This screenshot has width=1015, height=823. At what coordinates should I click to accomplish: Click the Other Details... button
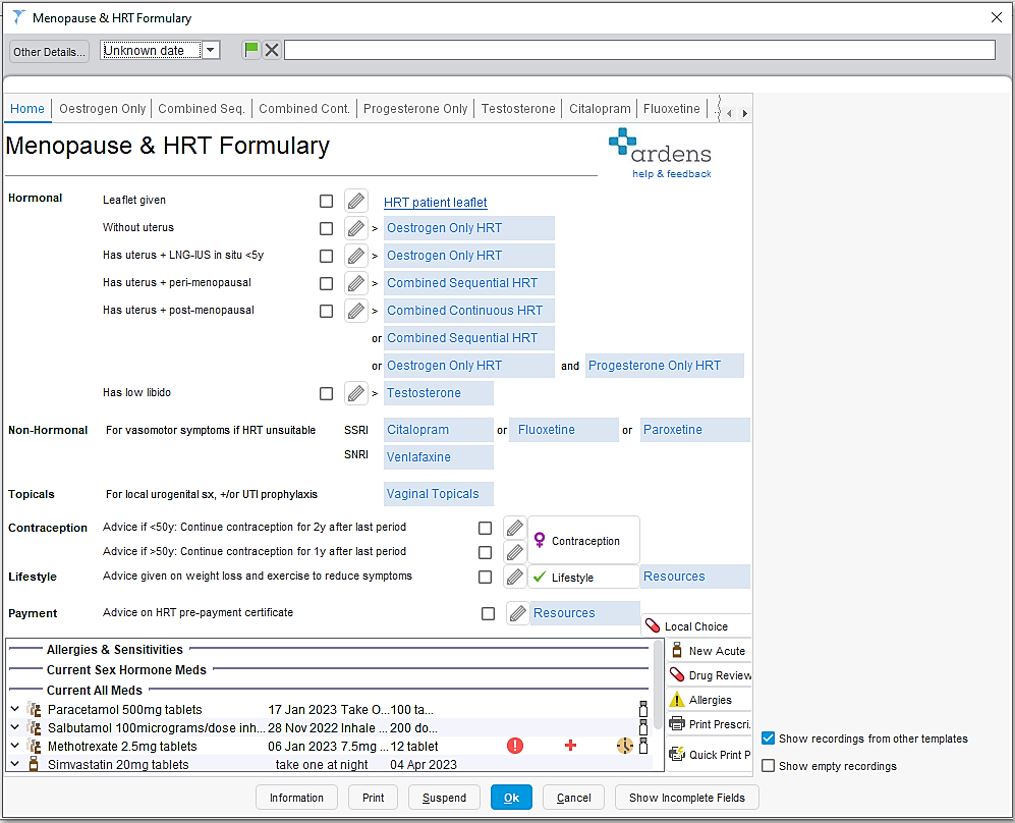49,52
